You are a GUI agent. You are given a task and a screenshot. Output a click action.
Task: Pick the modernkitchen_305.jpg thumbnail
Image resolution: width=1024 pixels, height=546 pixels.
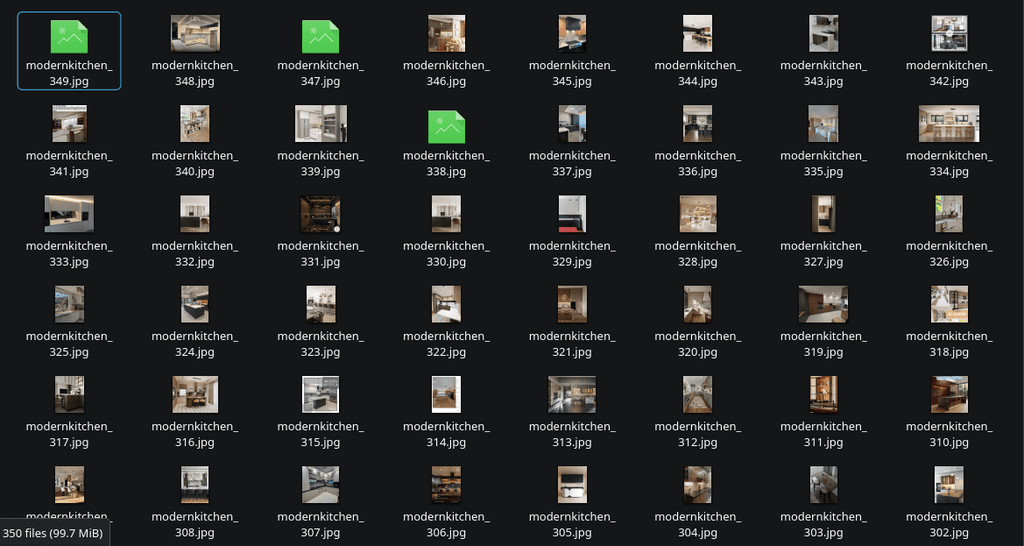point(572,484)
